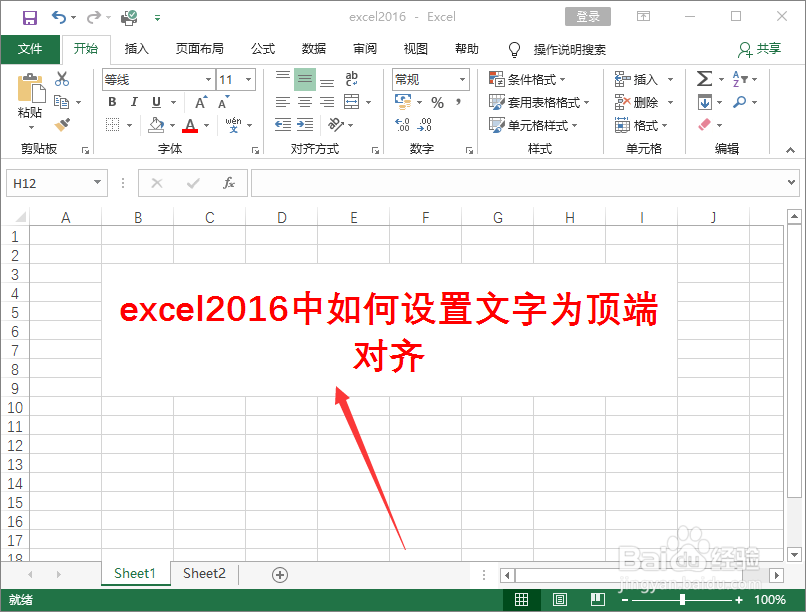806x612 pixels.
Task: Click the Cut scissors icon
Action: (62, 79)
